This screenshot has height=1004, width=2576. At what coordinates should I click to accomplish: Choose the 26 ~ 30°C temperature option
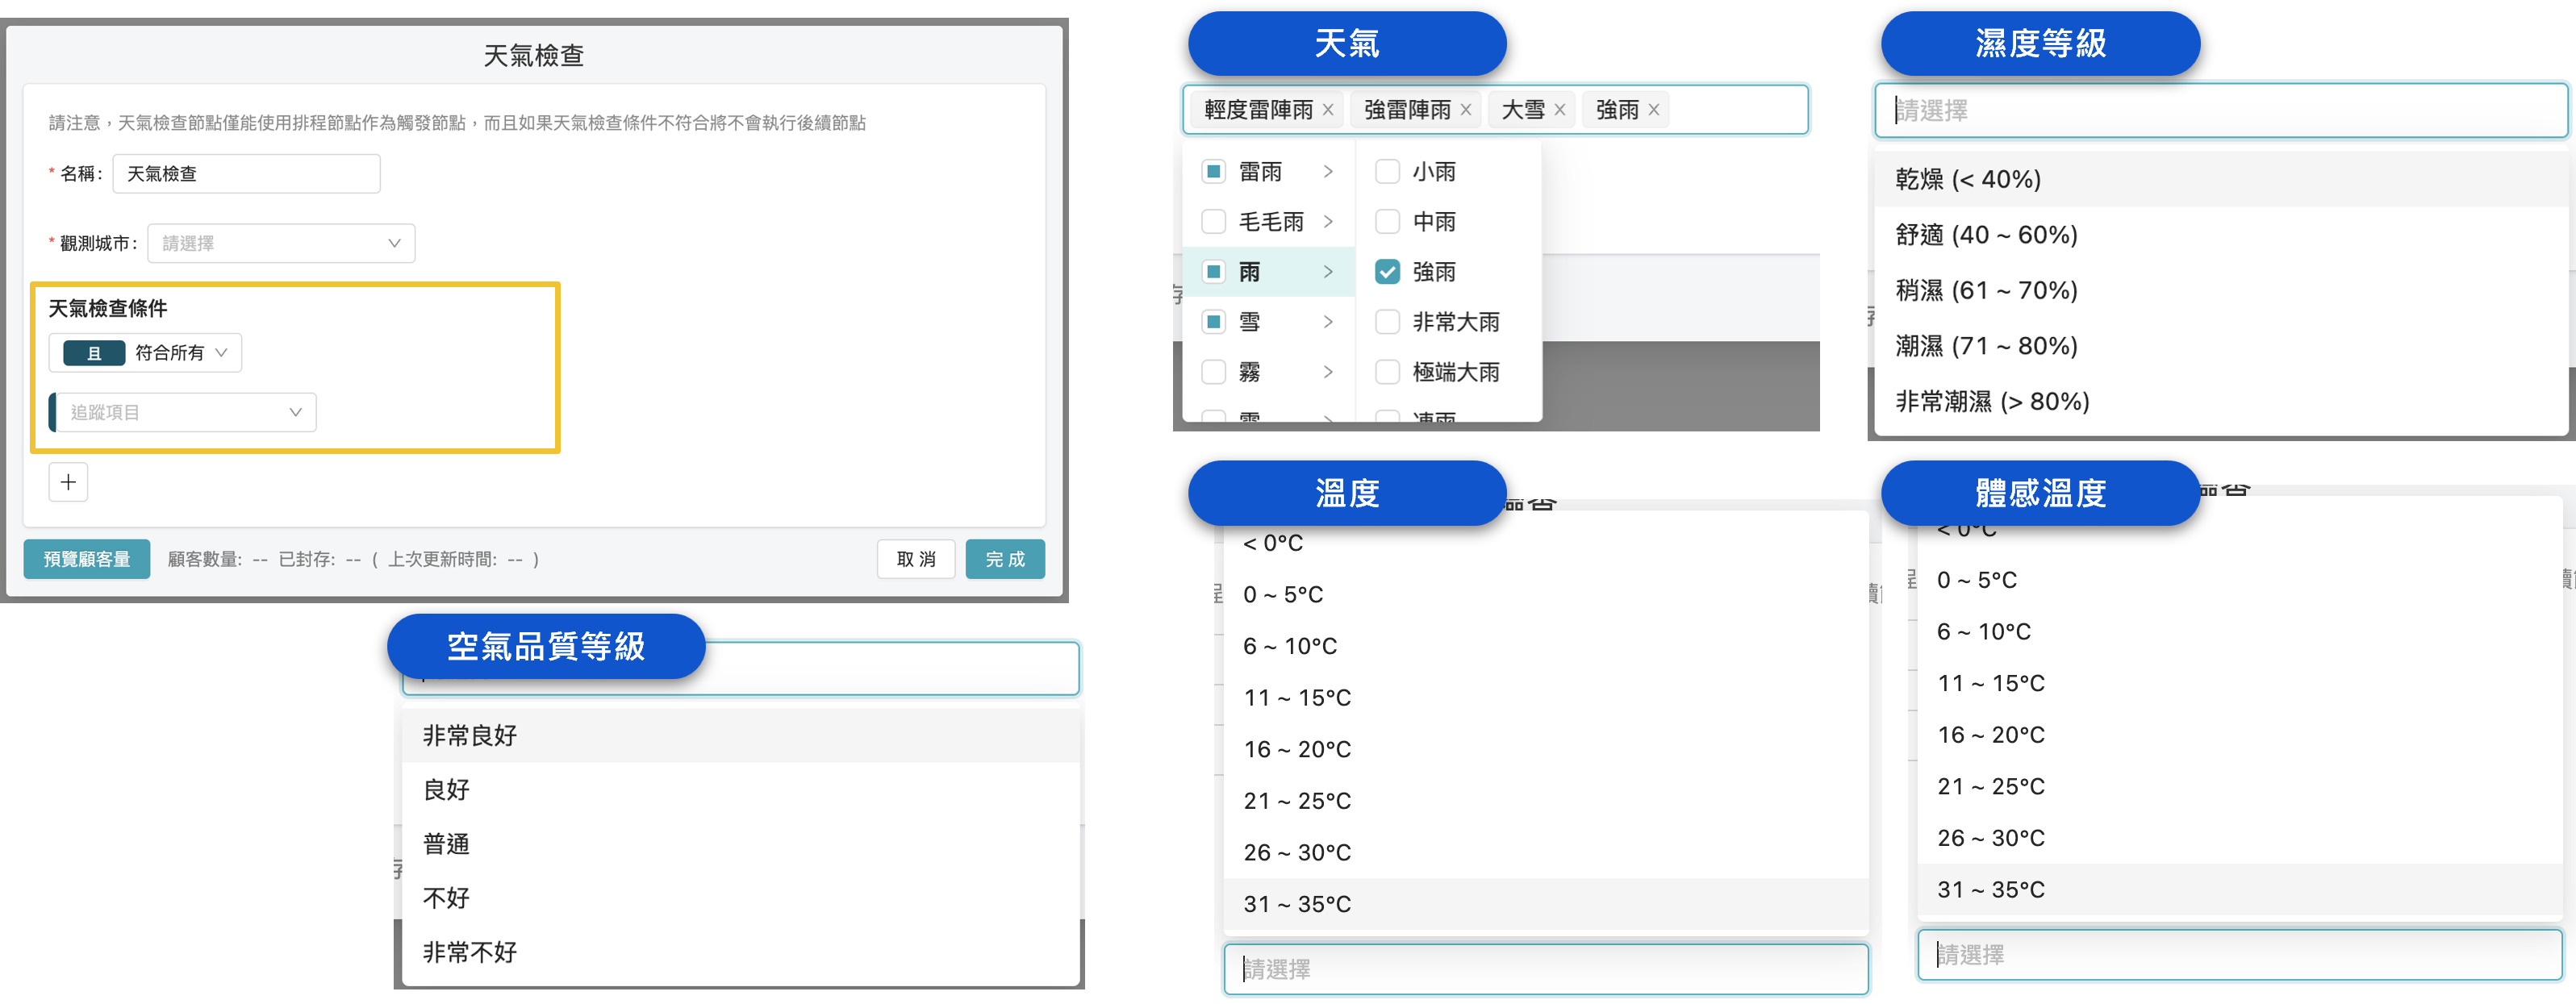(1297, 853)
